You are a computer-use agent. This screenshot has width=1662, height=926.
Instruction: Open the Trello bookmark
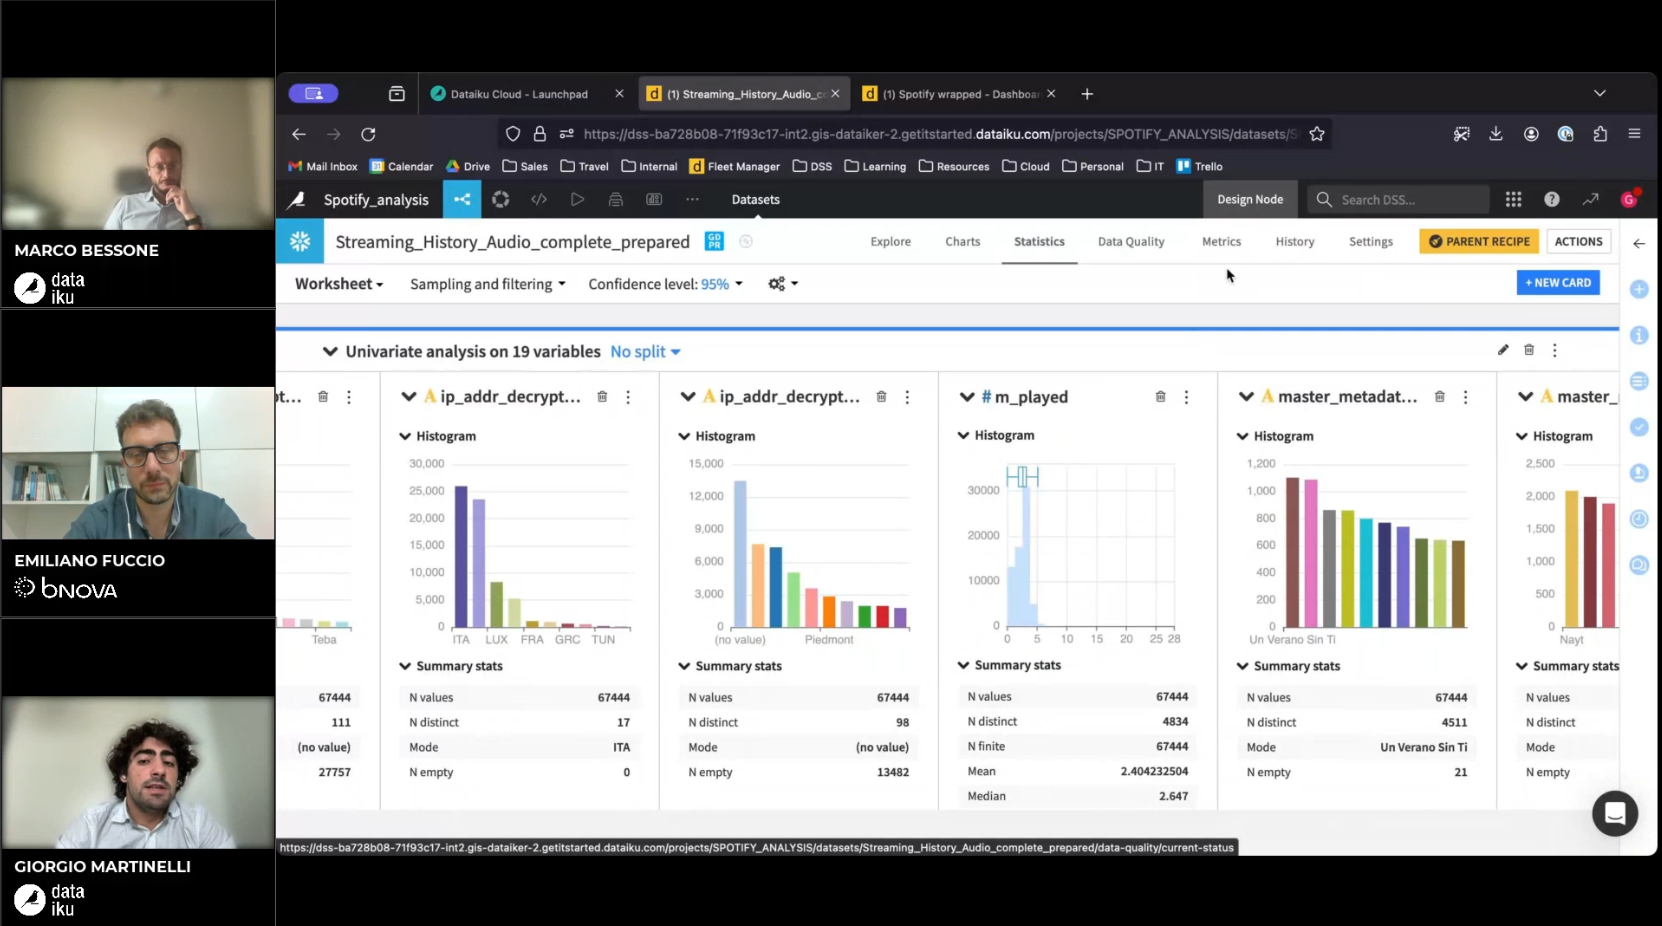1199,166
